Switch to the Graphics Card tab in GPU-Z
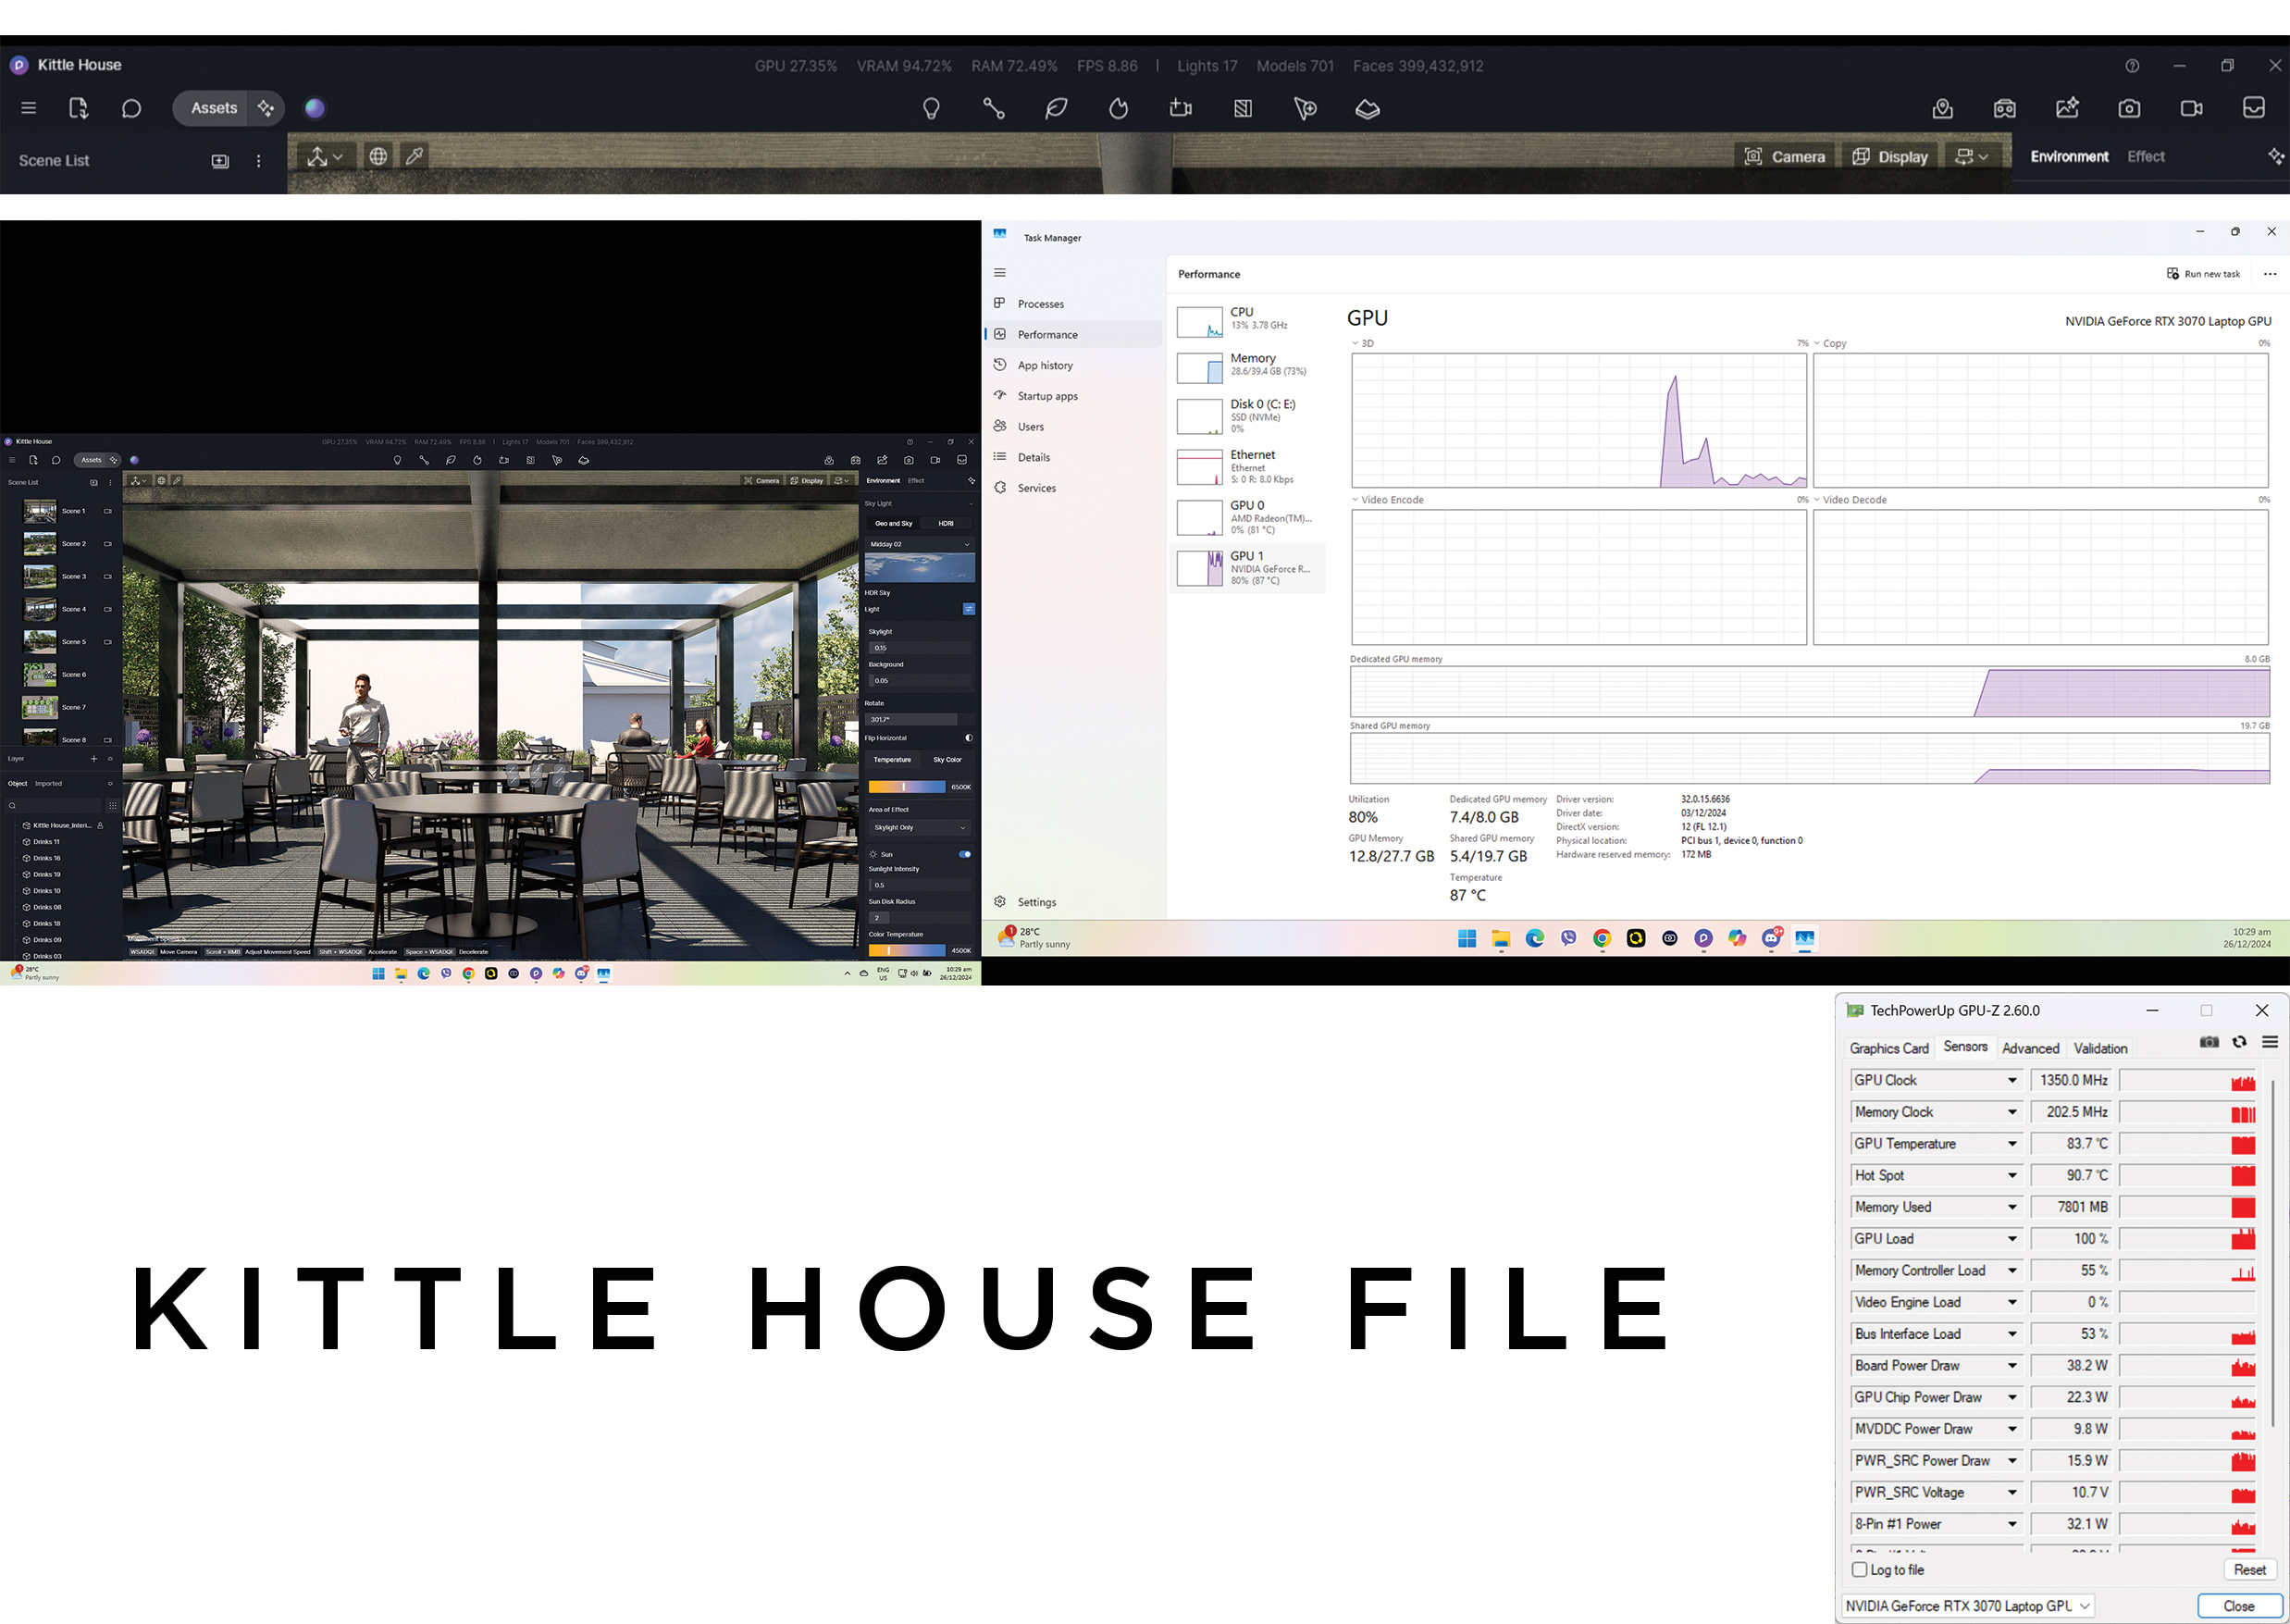Image resolution: width=2290 pixels, height=1624 pixels. [x=1888, y=1049]
